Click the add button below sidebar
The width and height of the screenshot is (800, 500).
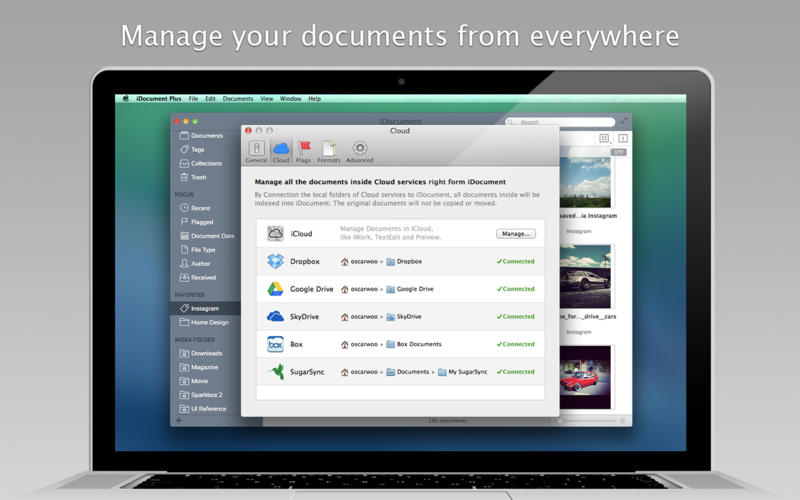coord(179,420)
